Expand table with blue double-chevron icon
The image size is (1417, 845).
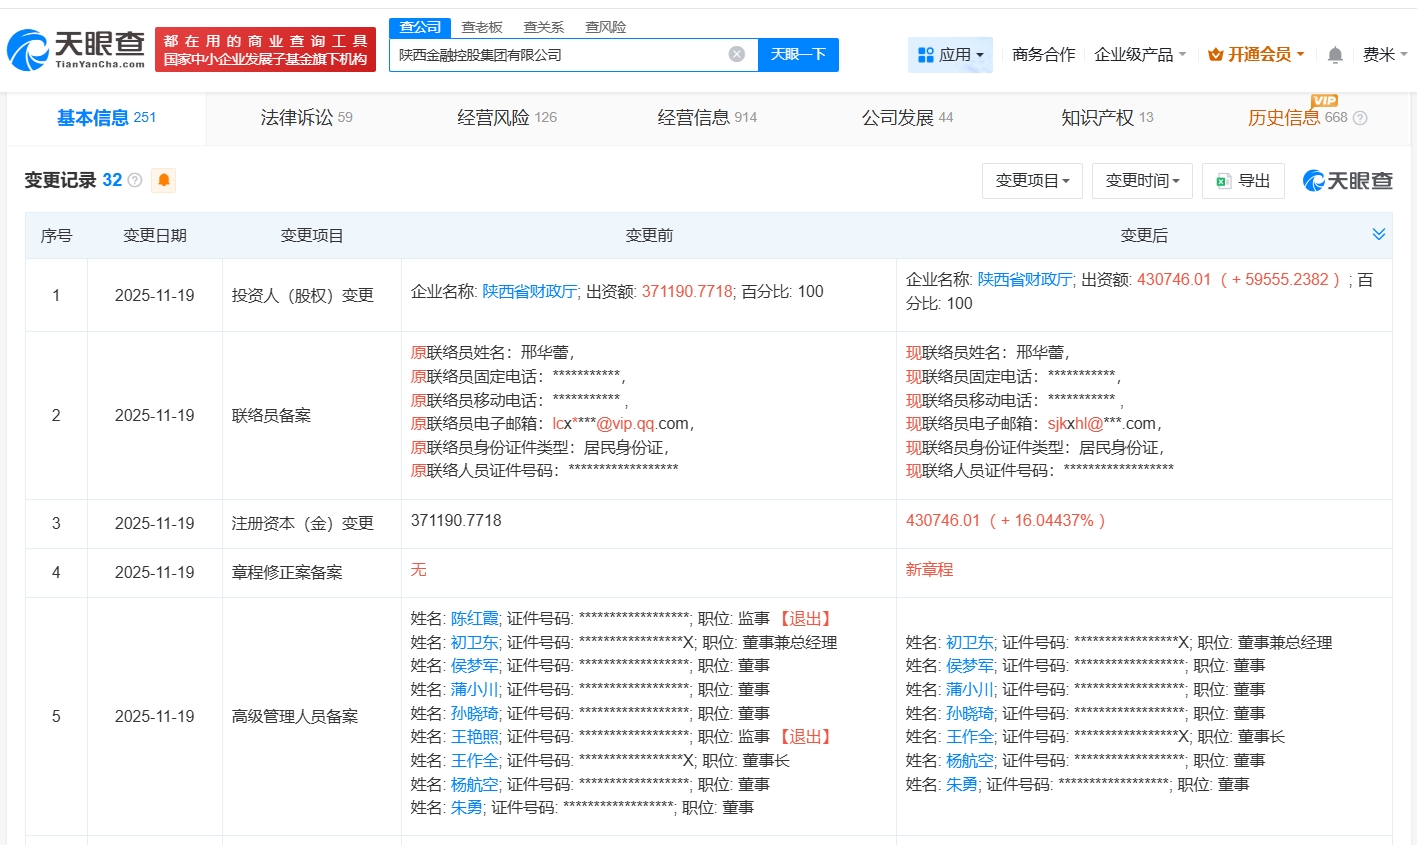pos(1378,234)
